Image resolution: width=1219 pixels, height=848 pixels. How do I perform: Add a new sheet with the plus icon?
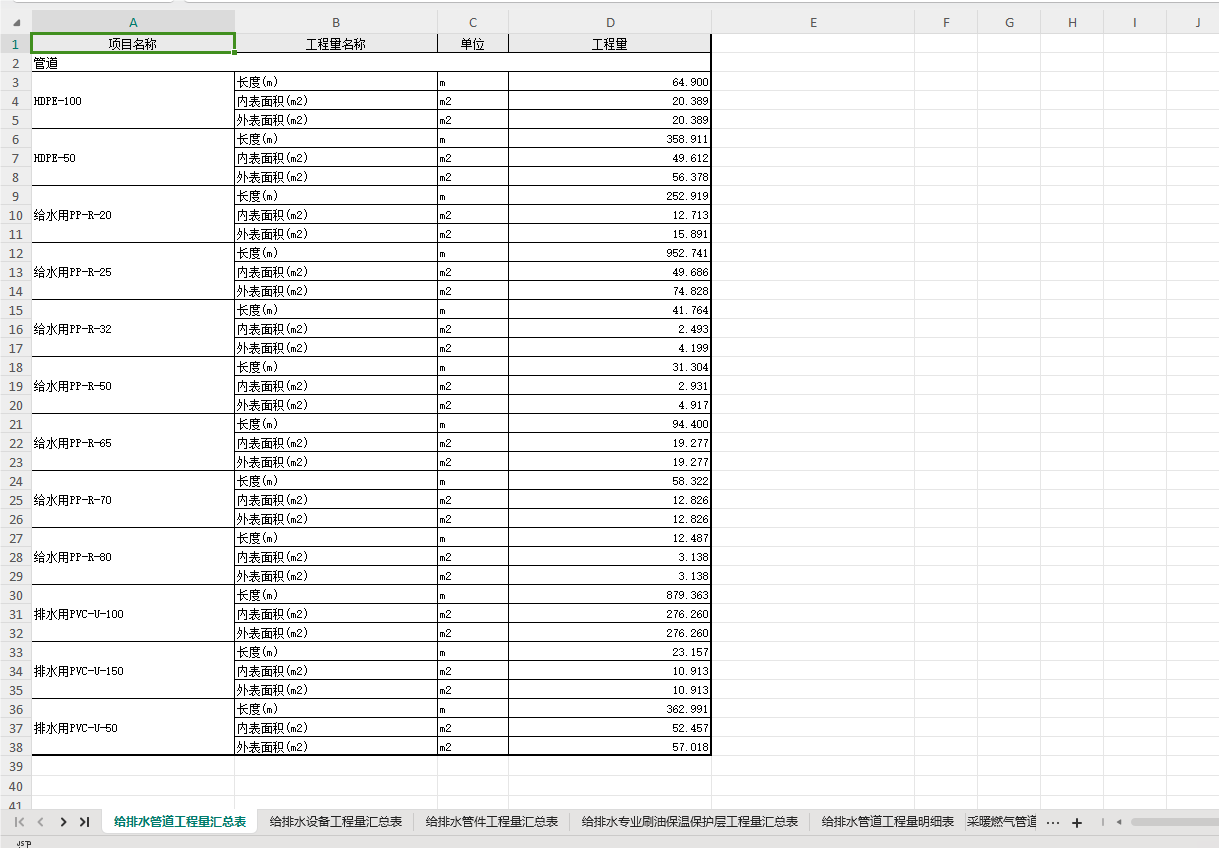coord(1077,822)
